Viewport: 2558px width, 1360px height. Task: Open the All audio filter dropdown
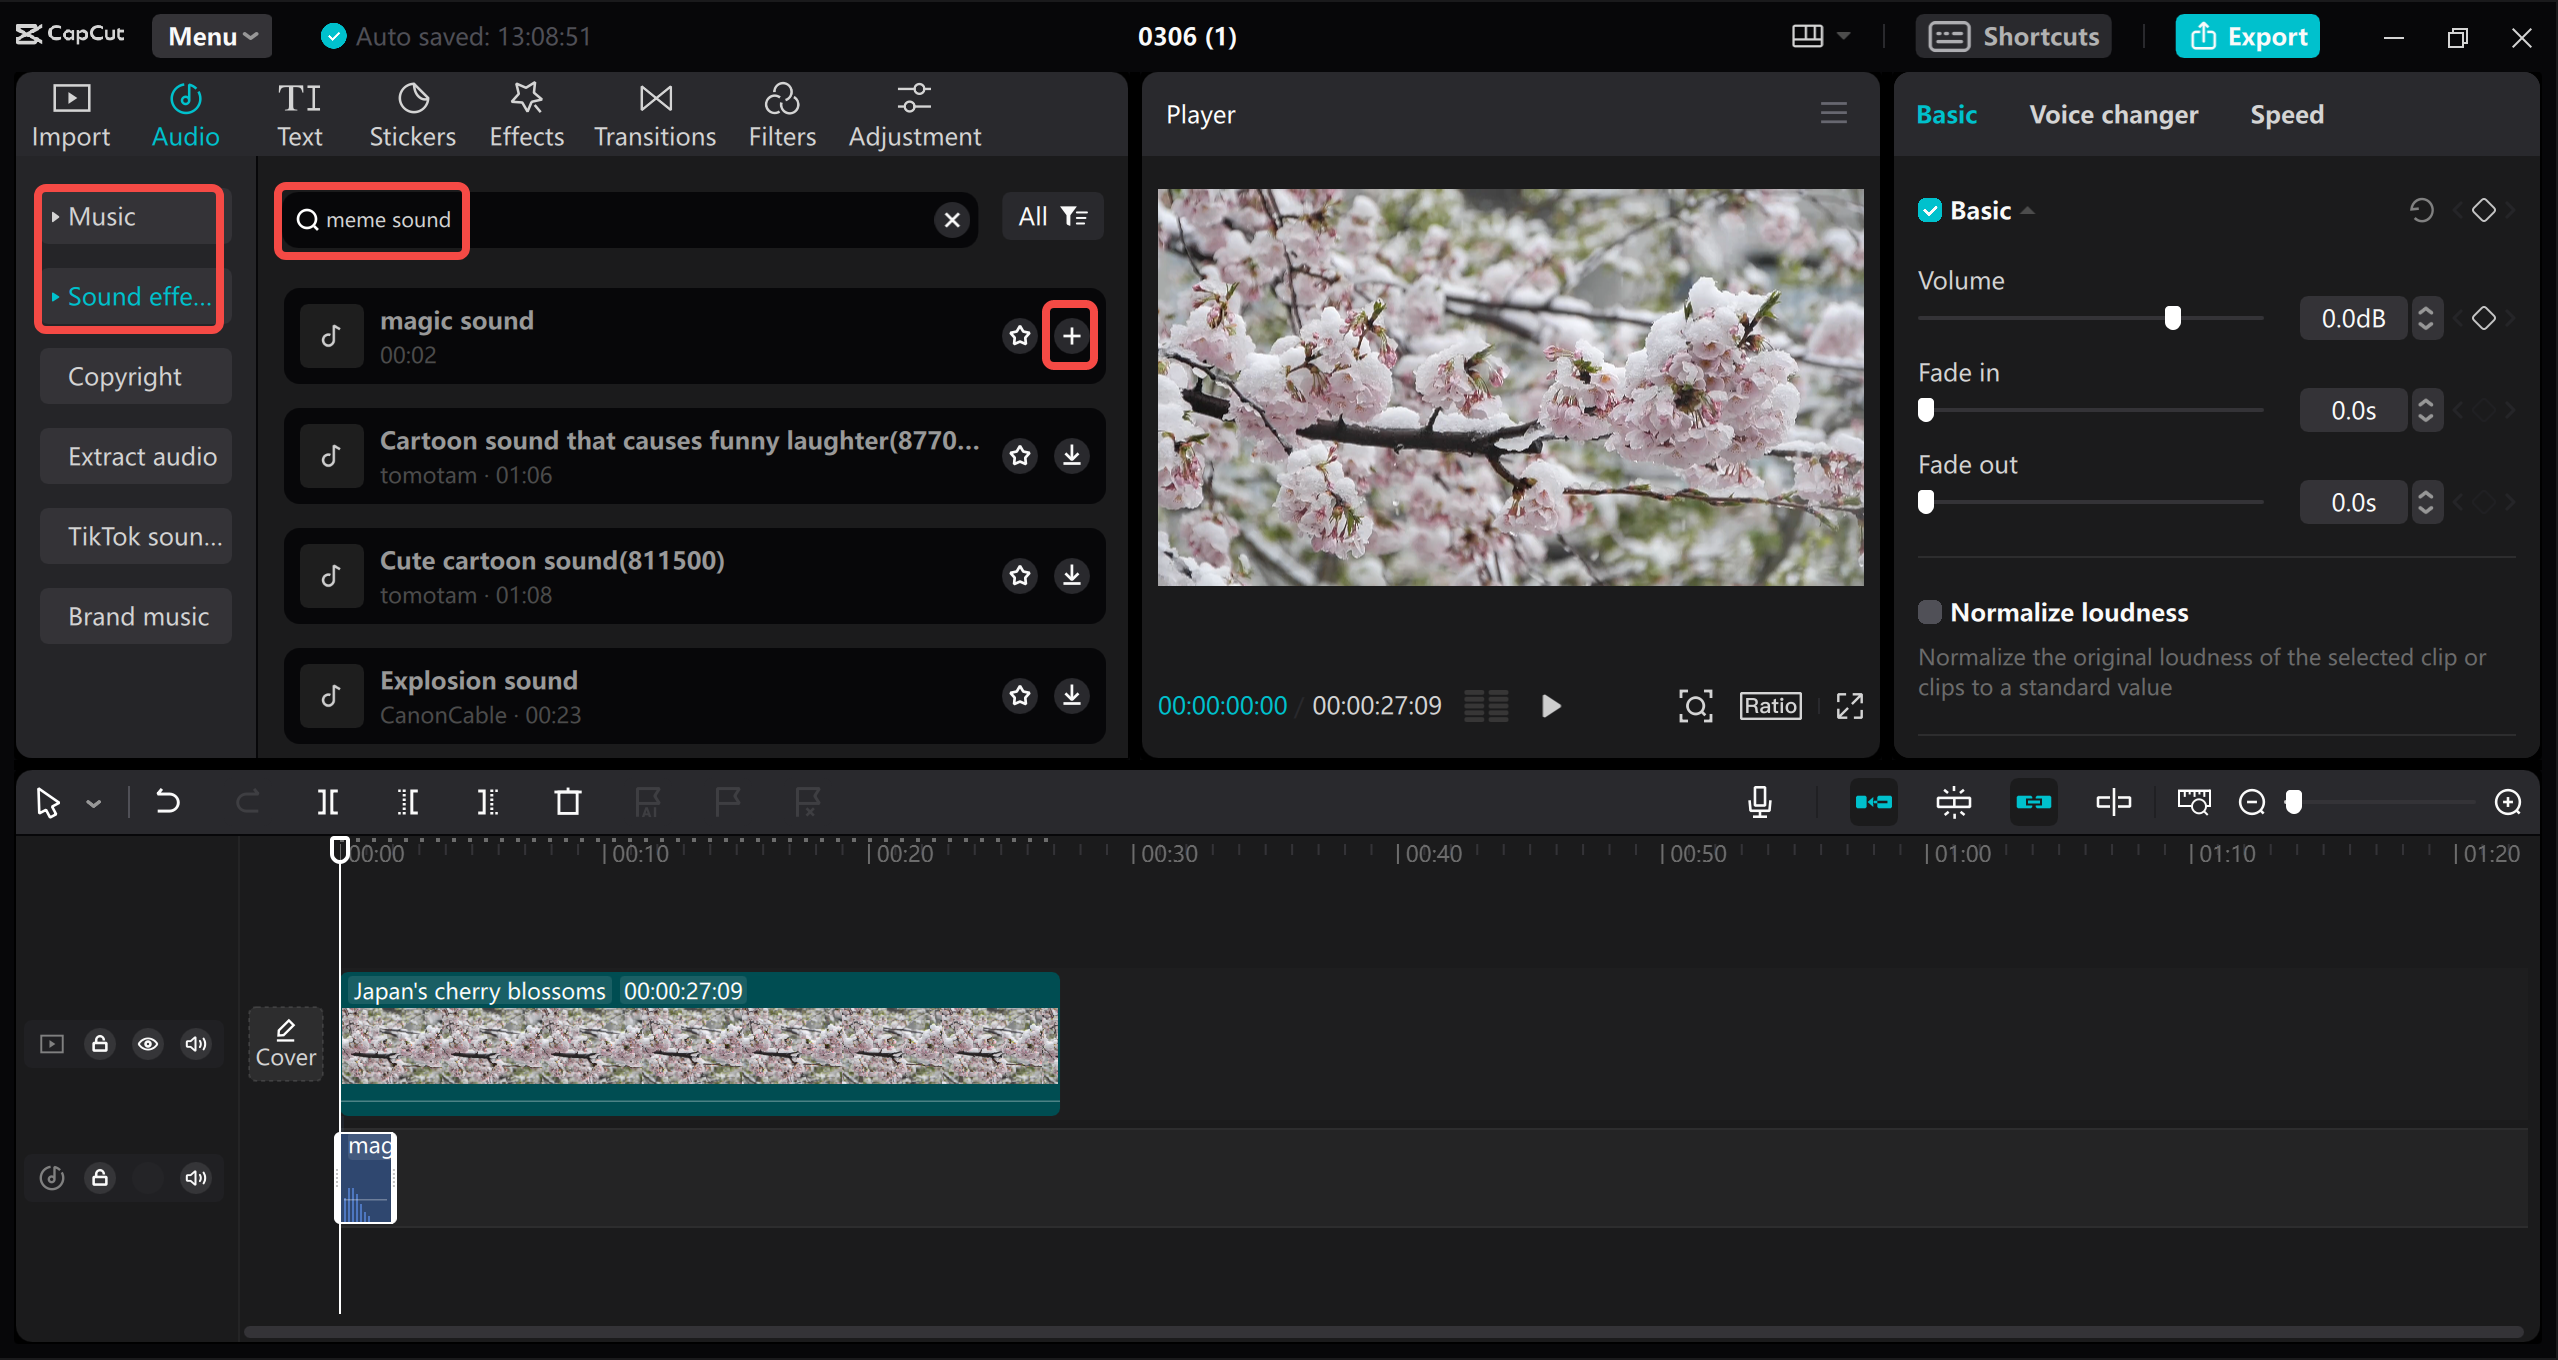[x=1052, y=217]
